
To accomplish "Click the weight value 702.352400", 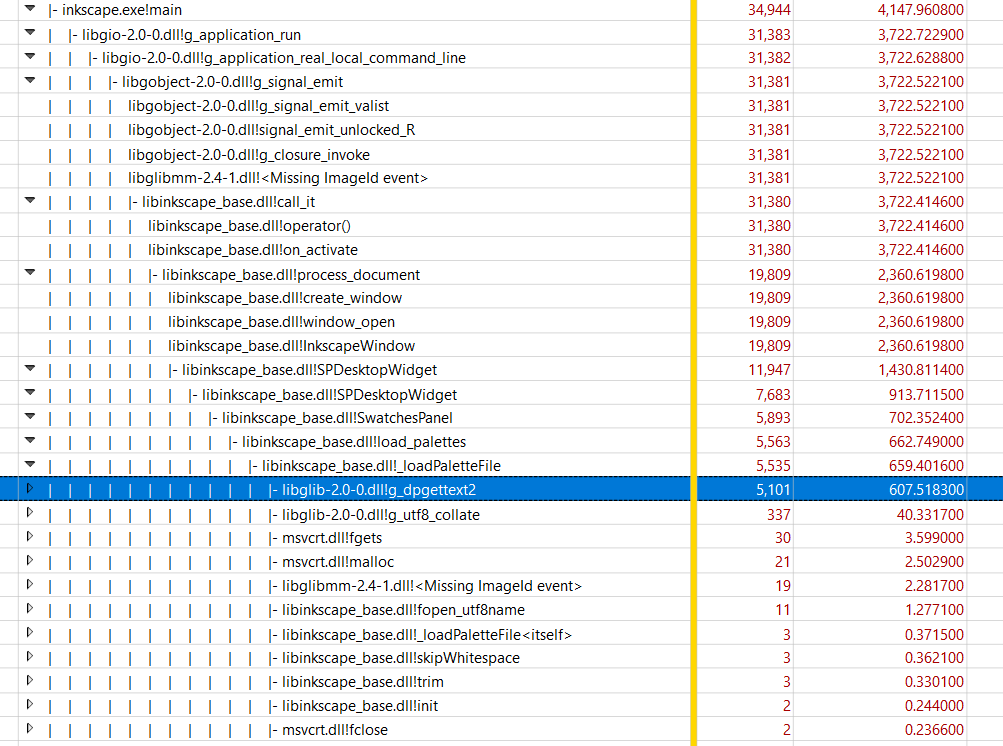I will coord(926,418).
